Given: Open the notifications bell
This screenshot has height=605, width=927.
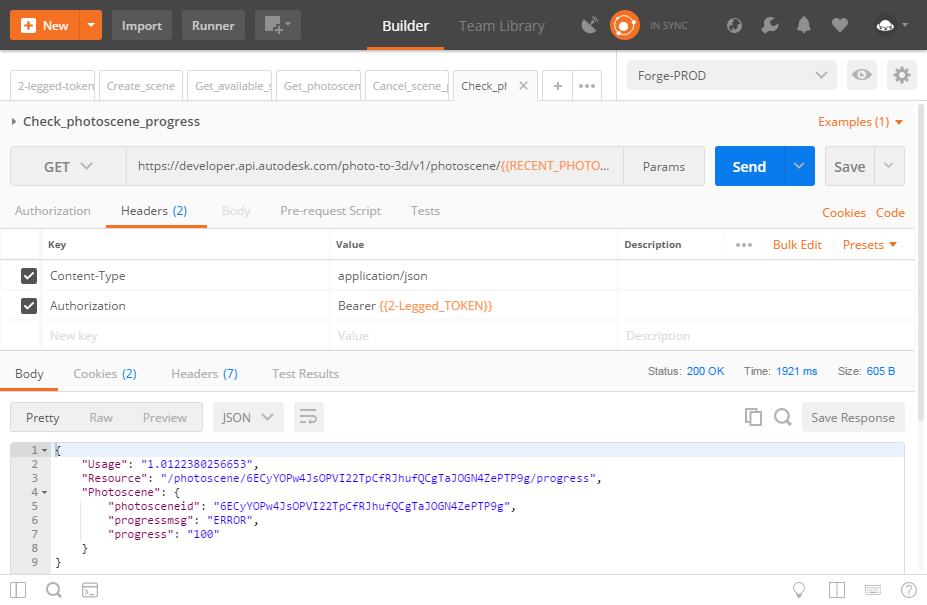Looking at the screenshot, I should point(803,25).
